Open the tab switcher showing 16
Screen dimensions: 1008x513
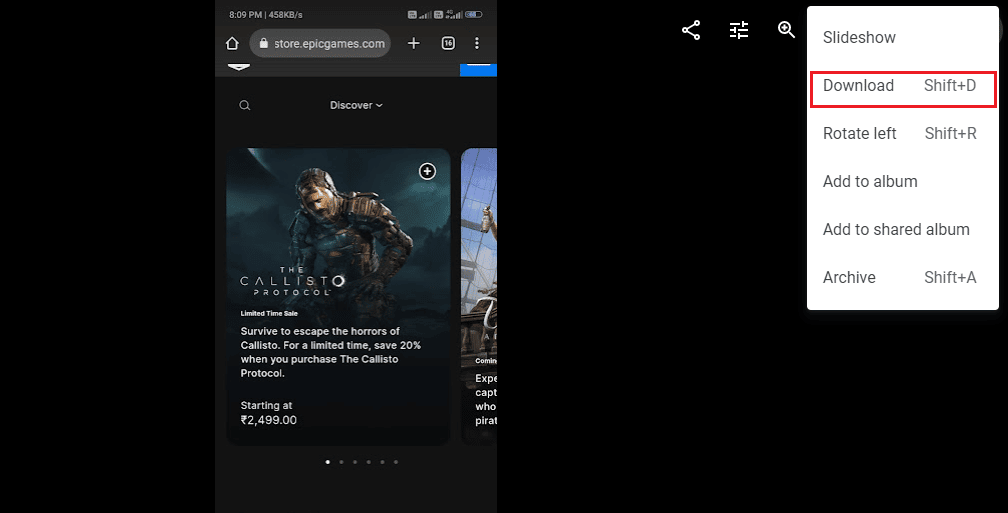tap(448, 43)
